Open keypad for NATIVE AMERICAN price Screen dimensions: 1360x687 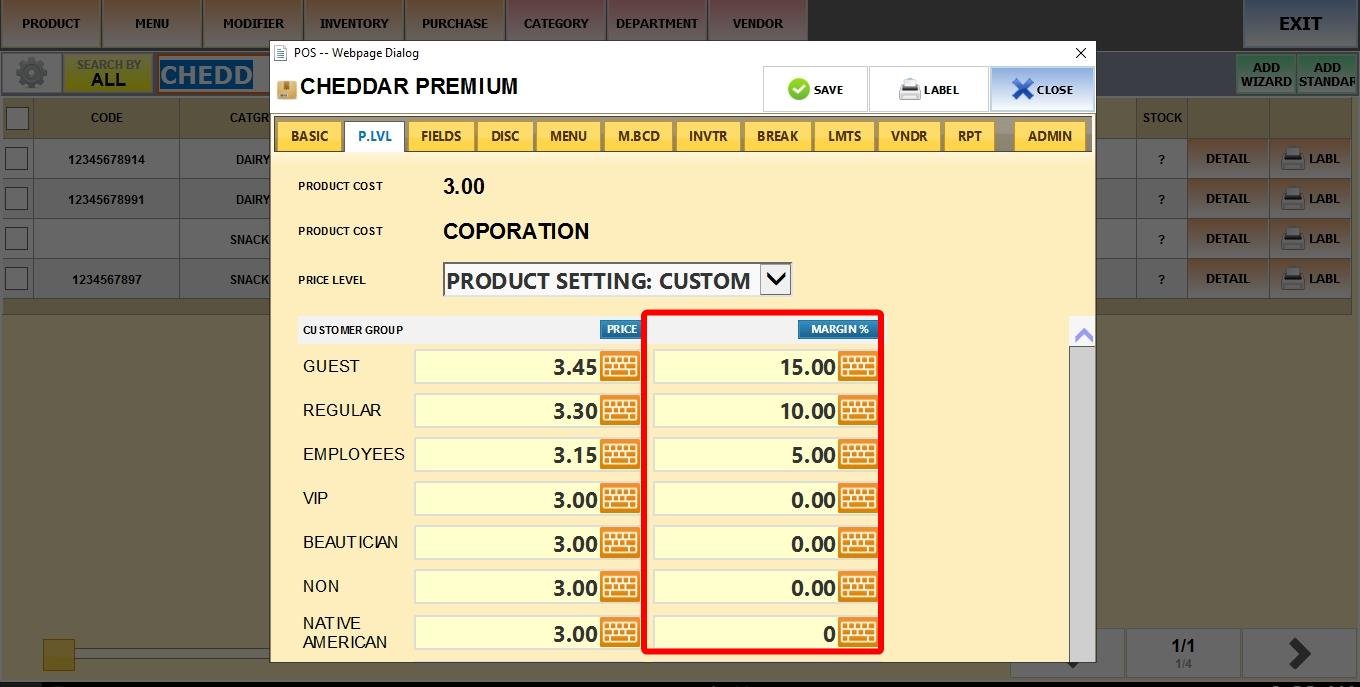pyautogui.click(x=620, y=633)
